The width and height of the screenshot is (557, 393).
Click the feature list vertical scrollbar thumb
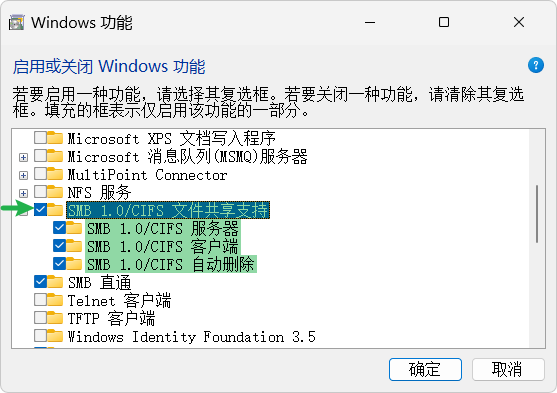coord(537,214)
